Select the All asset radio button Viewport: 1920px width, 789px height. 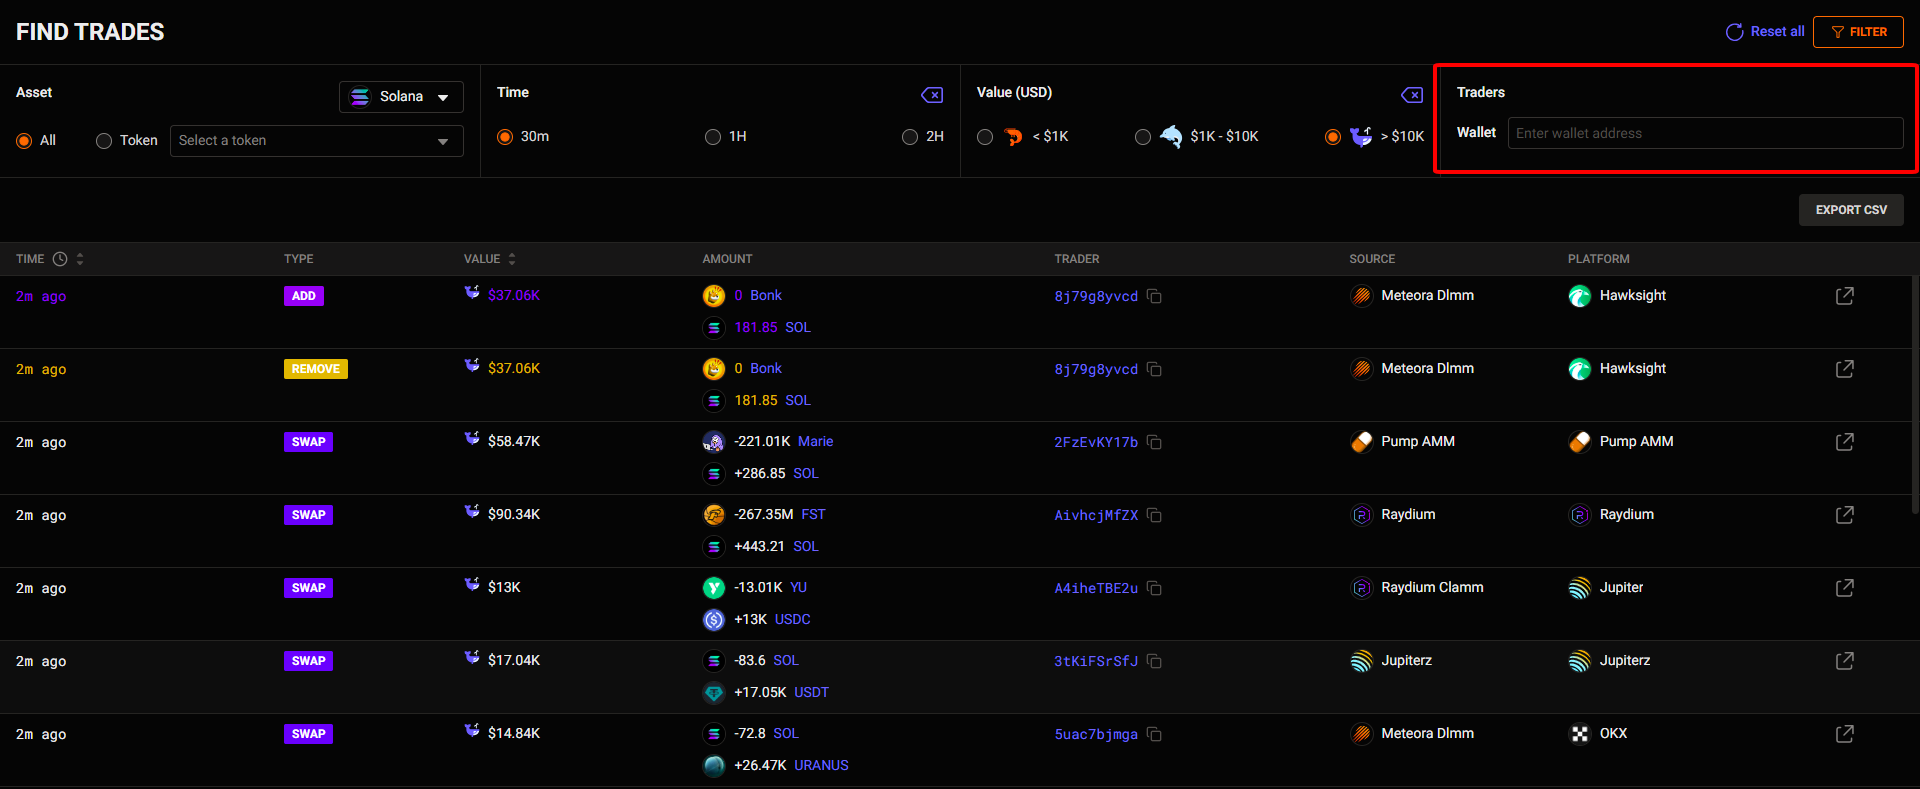point(24,141)
